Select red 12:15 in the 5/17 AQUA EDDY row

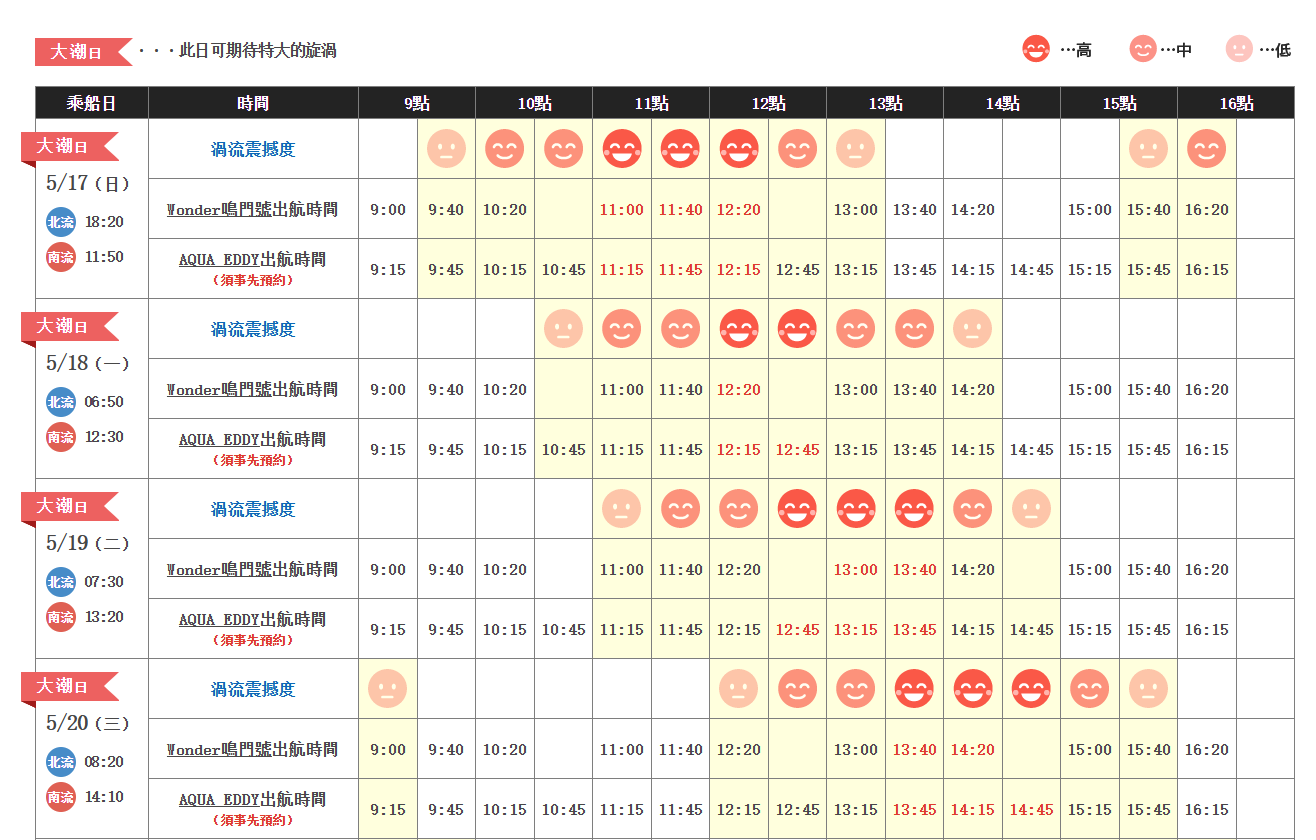(739, 270)
